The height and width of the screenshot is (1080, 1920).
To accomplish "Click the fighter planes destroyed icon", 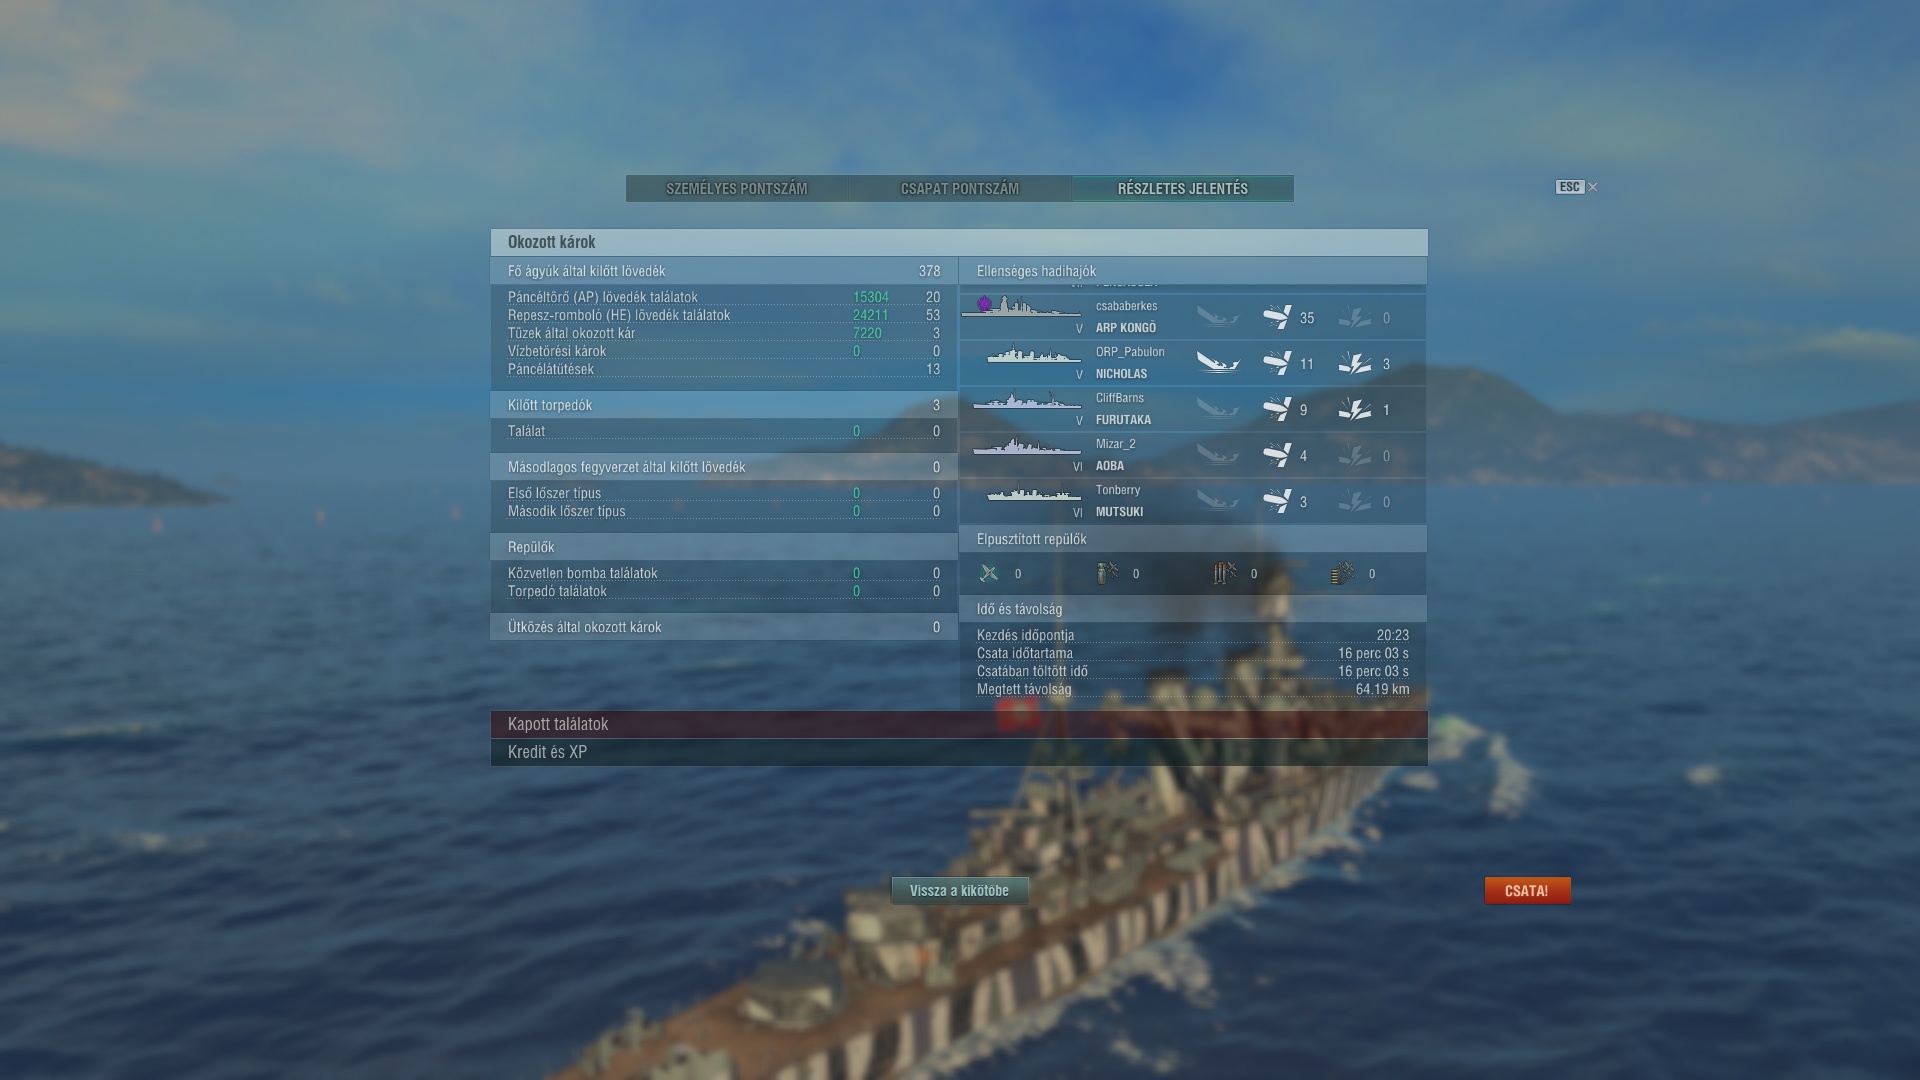I will click(x=989, y=573).
